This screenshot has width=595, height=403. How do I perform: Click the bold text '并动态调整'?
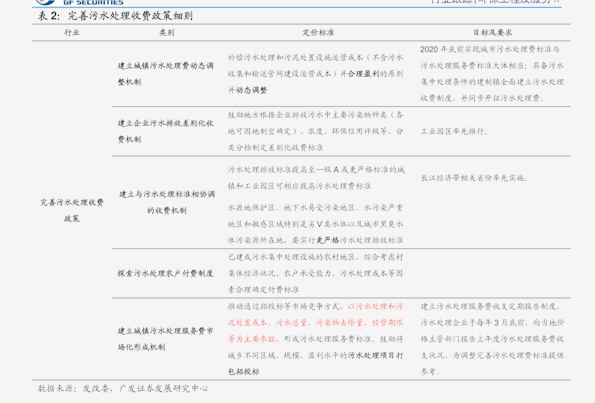point(247,90)
